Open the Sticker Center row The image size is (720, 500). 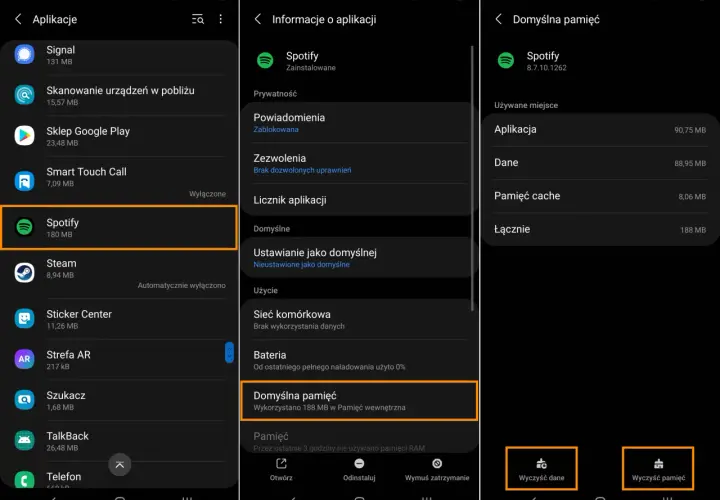119,319
